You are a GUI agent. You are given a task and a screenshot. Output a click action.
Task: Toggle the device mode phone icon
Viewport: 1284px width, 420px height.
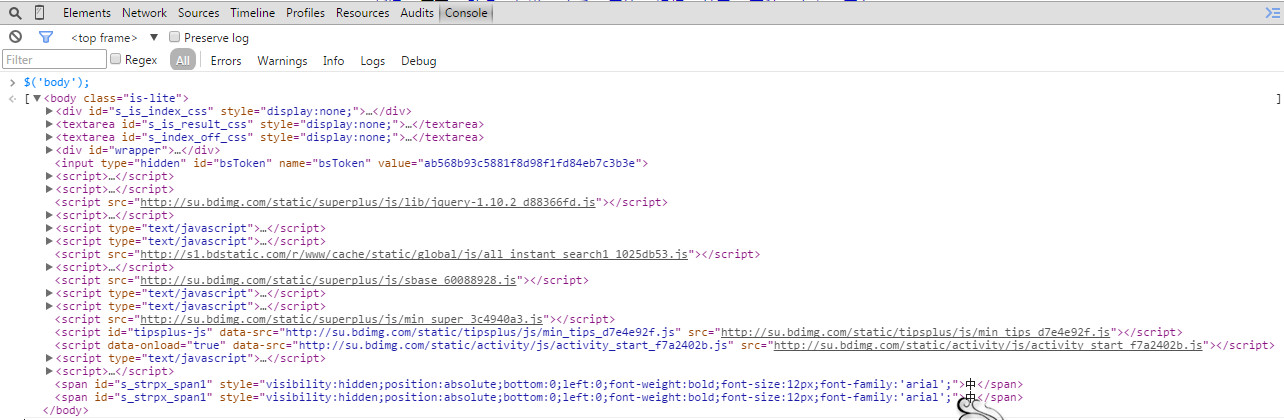pos(39,13)
